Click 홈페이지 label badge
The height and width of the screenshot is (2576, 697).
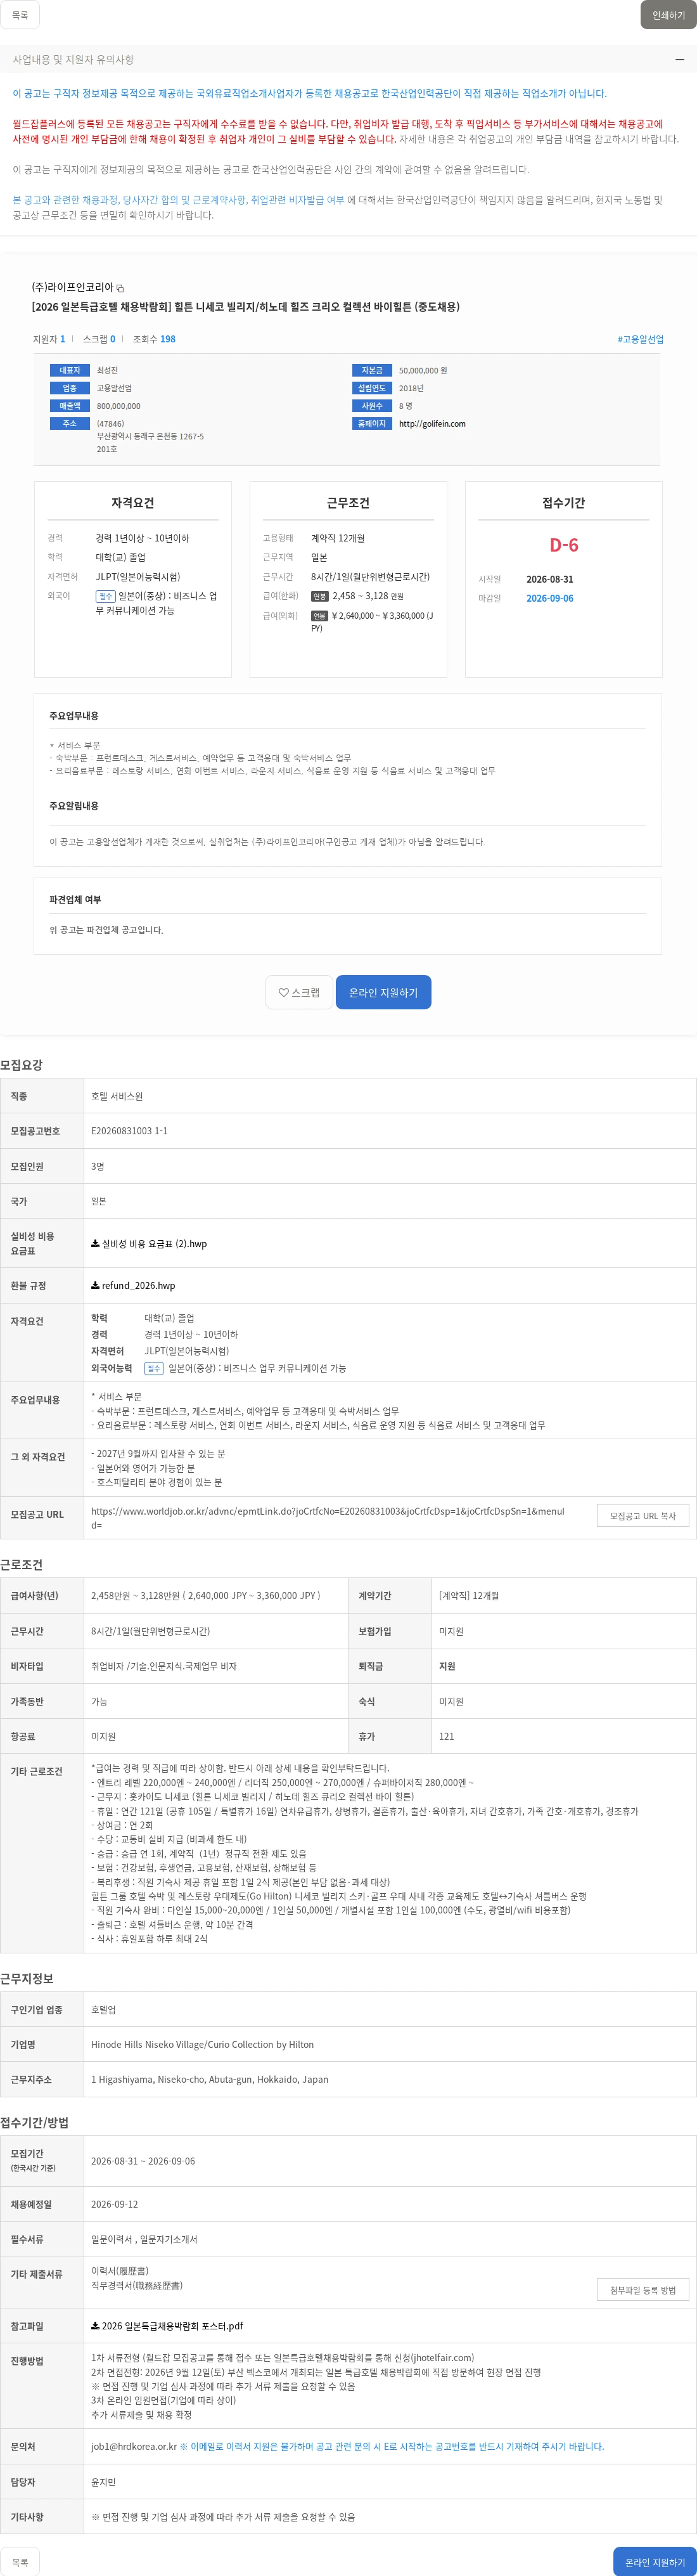pos(371,424)
